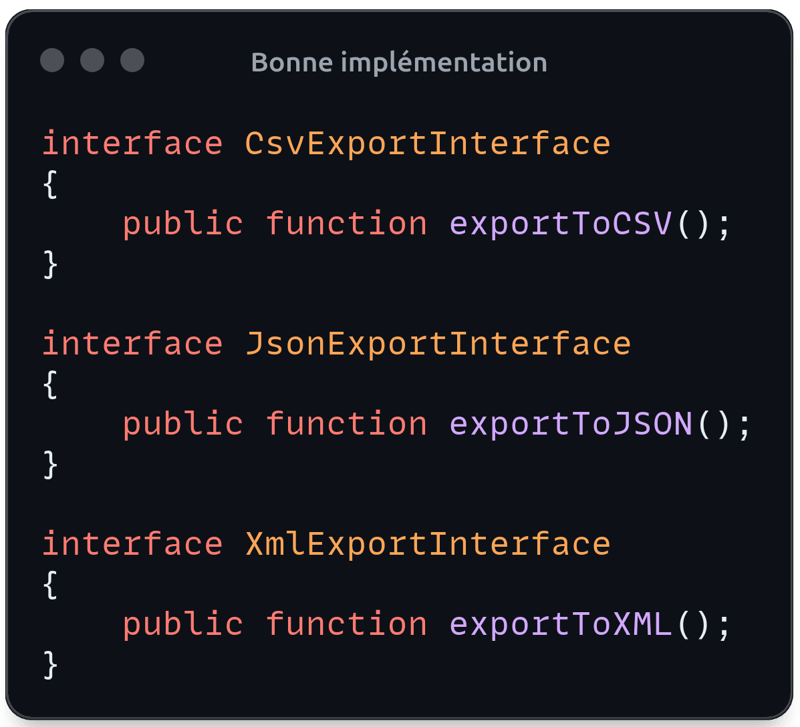The height and width of the screenshot is (727, 800).
Task: Click 'public' on the exportToXML line
Action: 183,625
